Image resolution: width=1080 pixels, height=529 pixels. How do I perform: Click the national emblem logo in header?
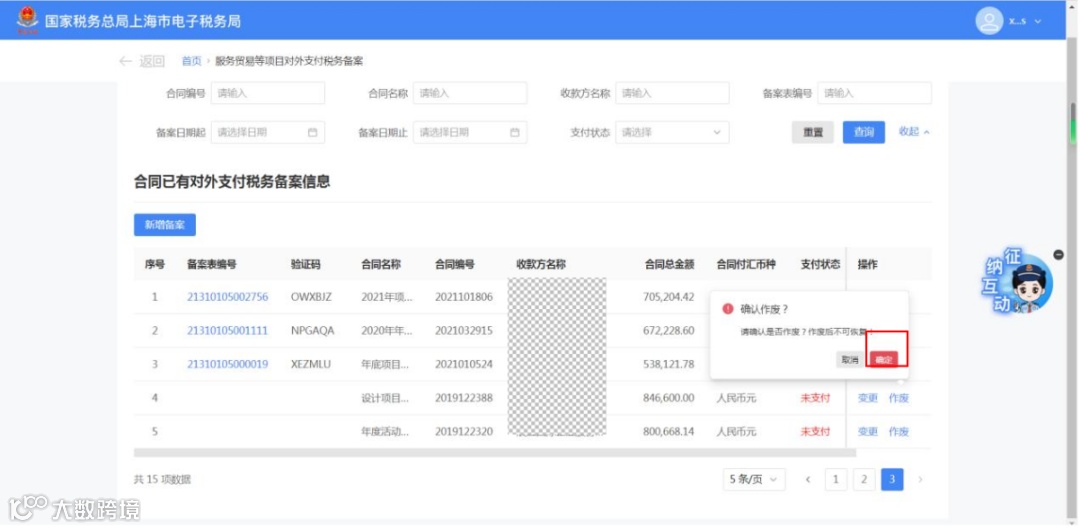pos(28,20)
